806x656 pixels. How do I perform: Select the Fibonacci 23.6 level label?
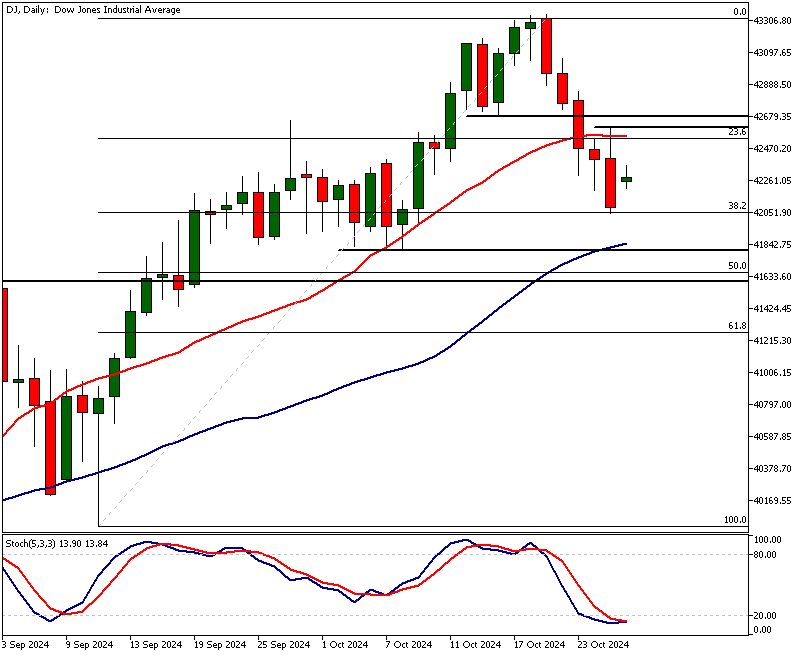point(737,132)
